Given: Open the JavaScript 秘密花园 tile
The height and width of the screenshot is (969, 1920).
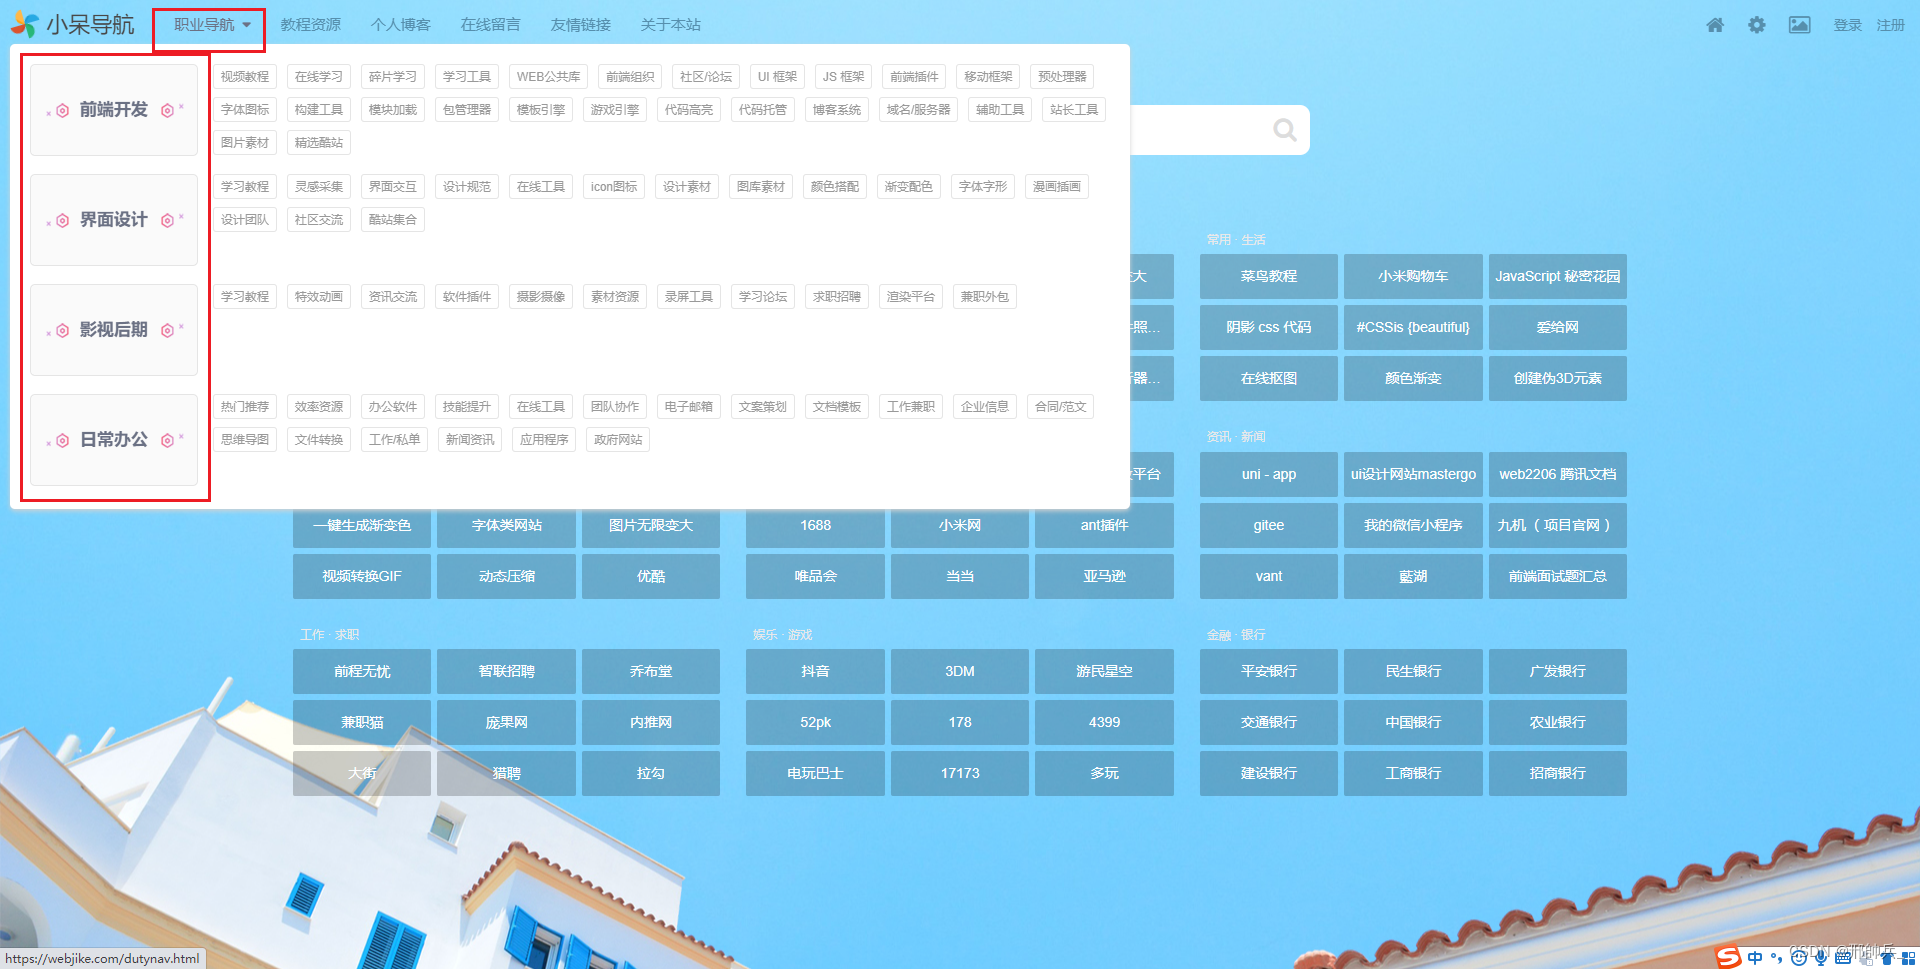Looking at the screenshot, I should (x=1558, y=276).
